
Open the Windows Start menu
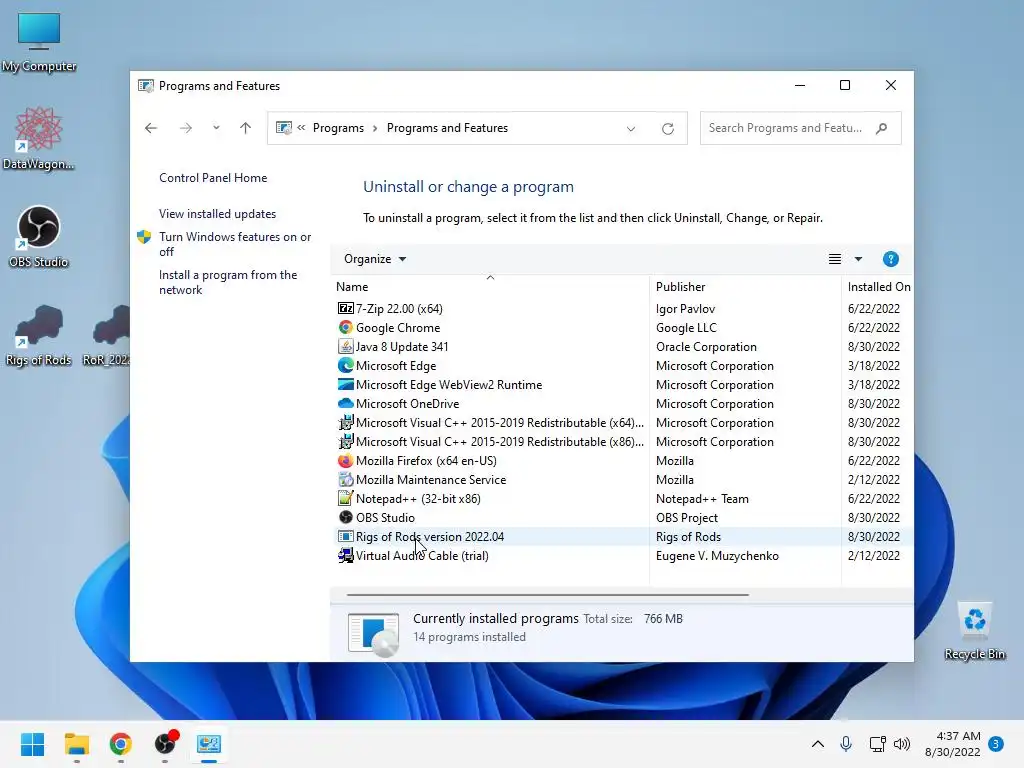pos(33,744)
